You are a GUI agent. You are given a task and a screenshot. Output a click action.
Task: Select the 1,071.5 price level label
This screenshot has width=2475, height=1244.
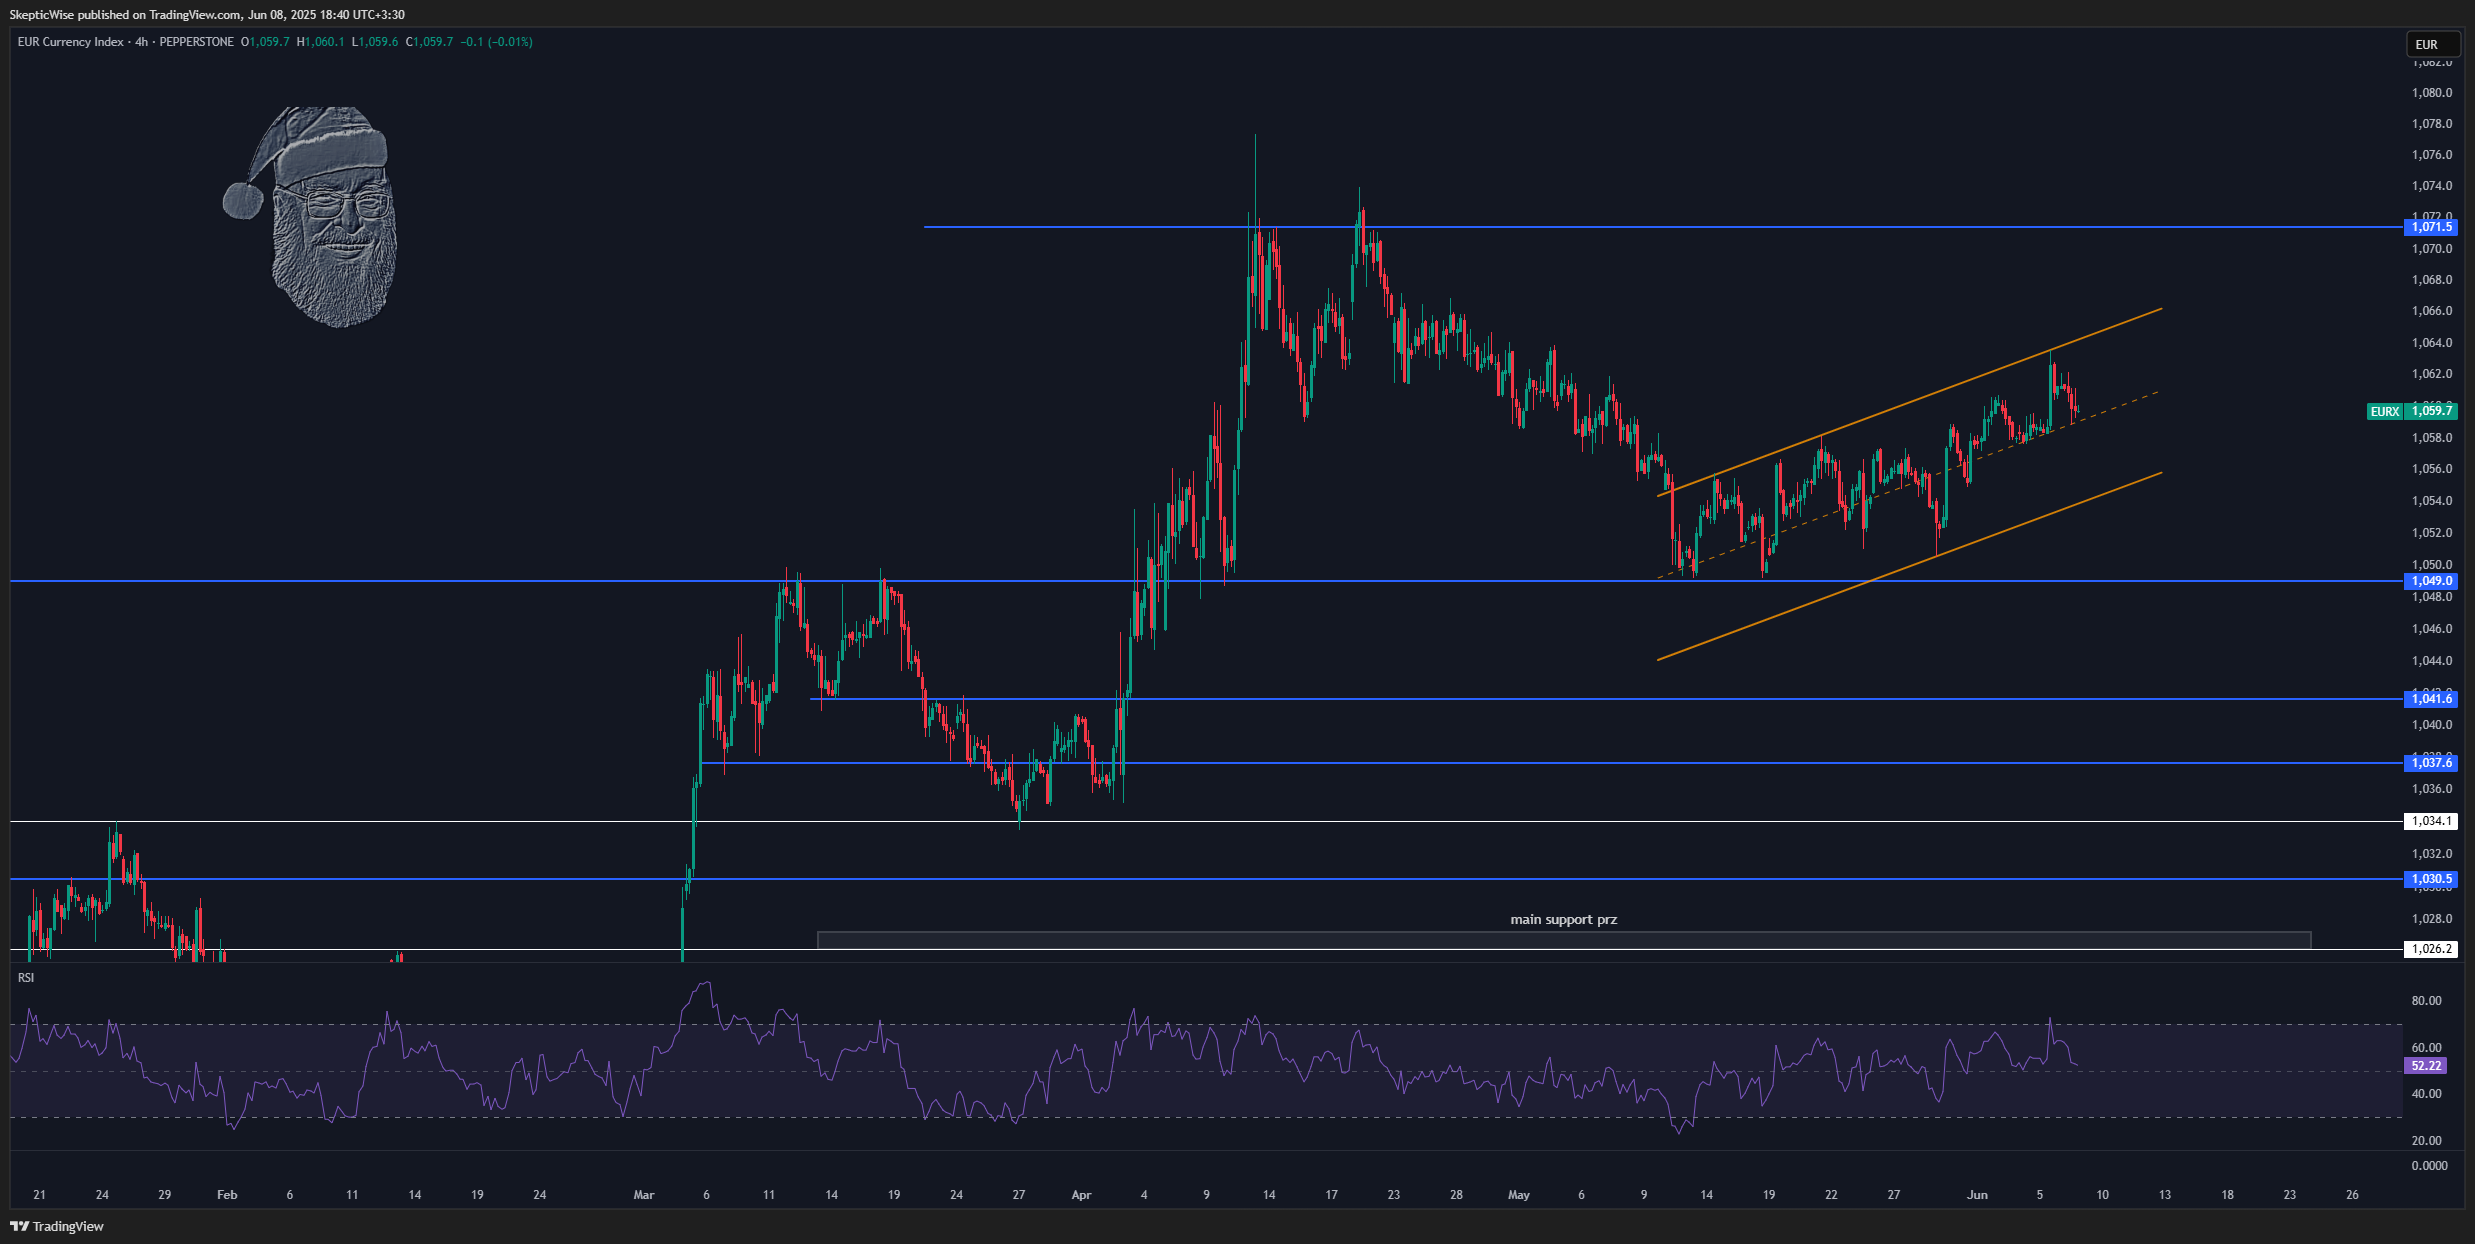click(x=2431, y=227)
